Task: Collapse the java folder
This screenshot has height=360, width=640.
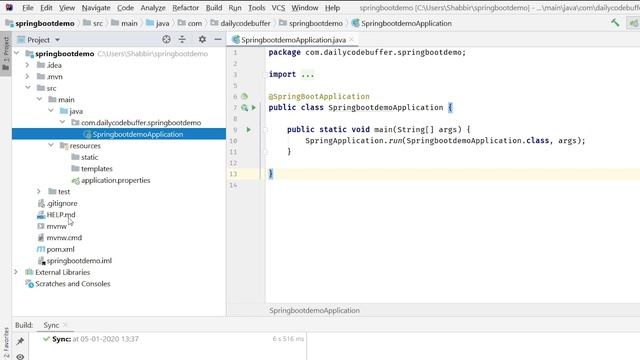Action: pos(51,111)
